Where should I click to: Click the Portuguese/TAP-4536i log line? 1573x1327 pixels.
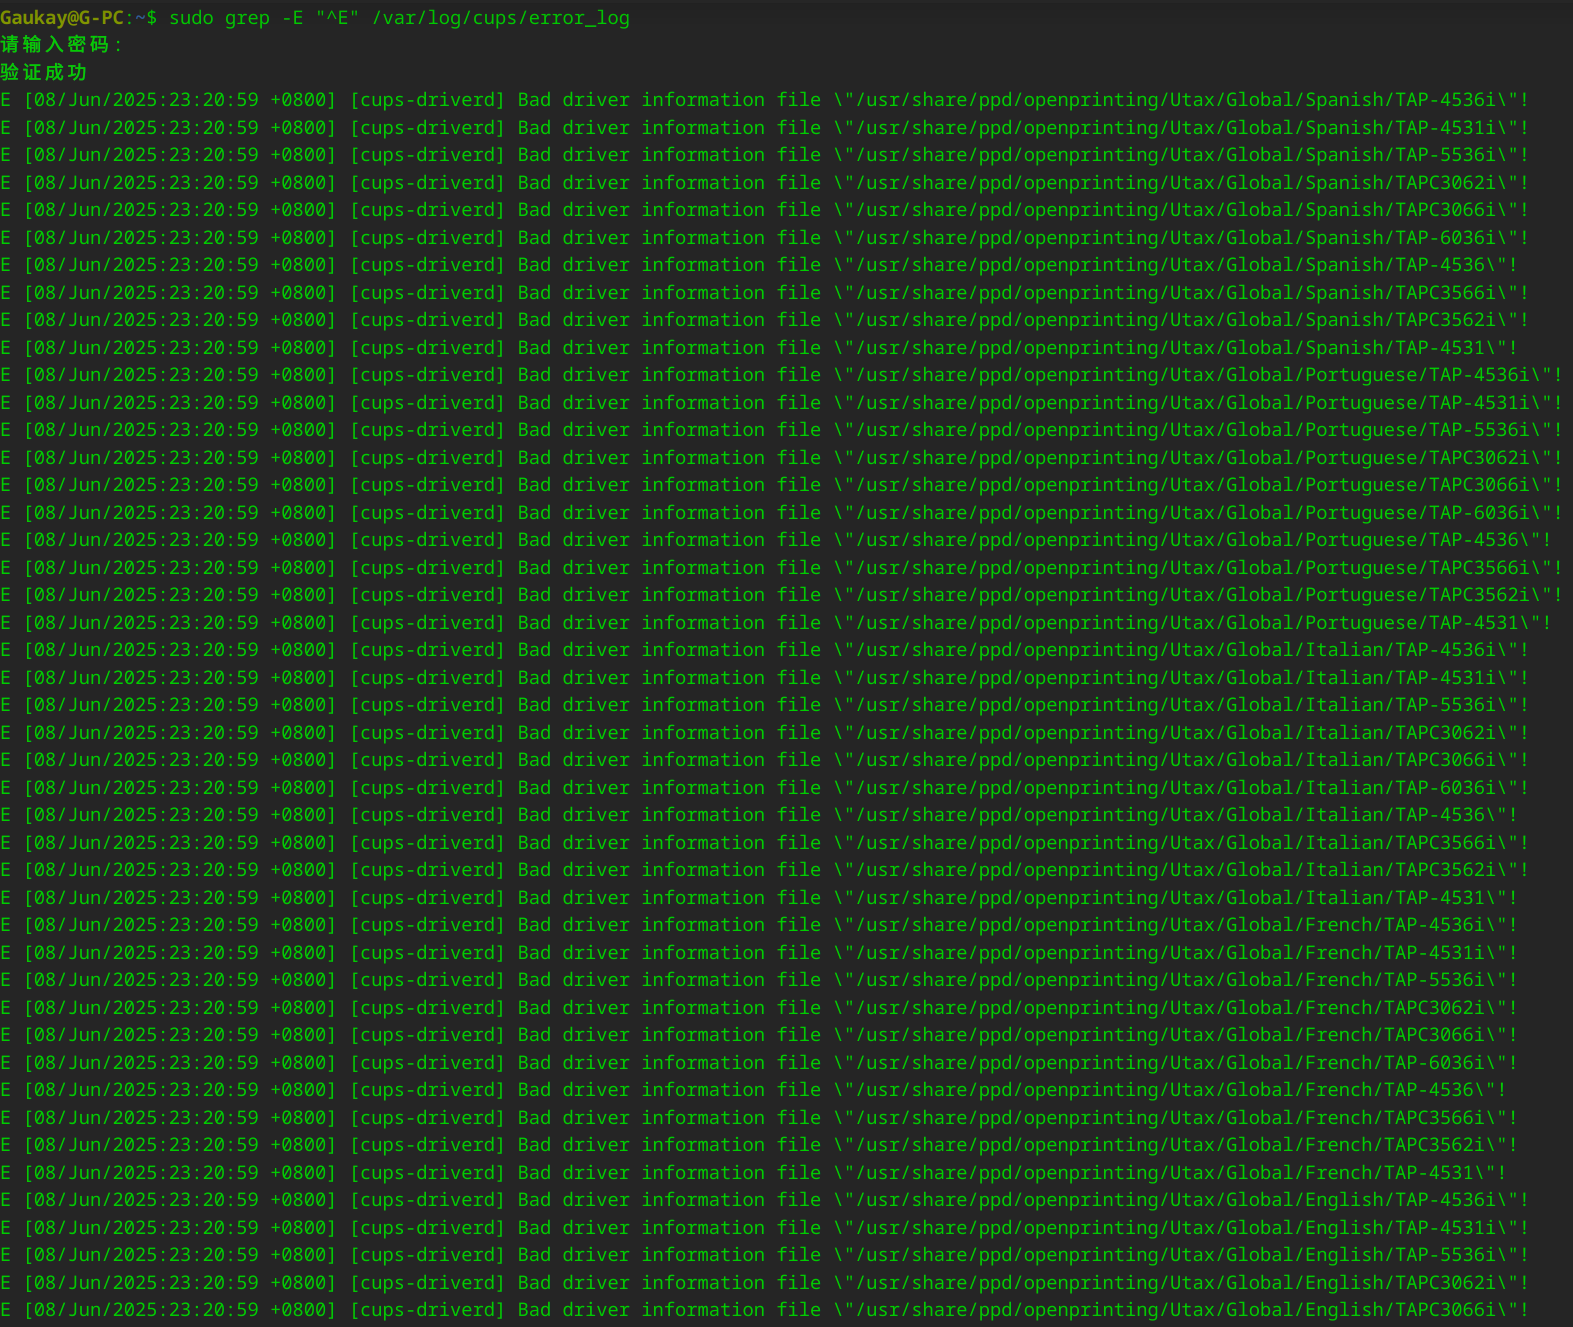point(781,375)
